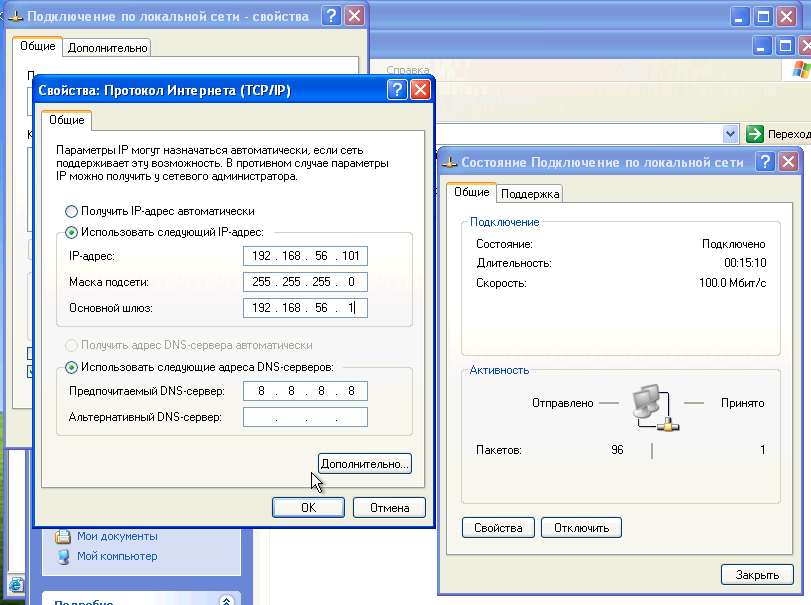The width and height of the screenshot is (811, 605).
Task: Open Мои документы link
Action: click(x=117, y=536)
